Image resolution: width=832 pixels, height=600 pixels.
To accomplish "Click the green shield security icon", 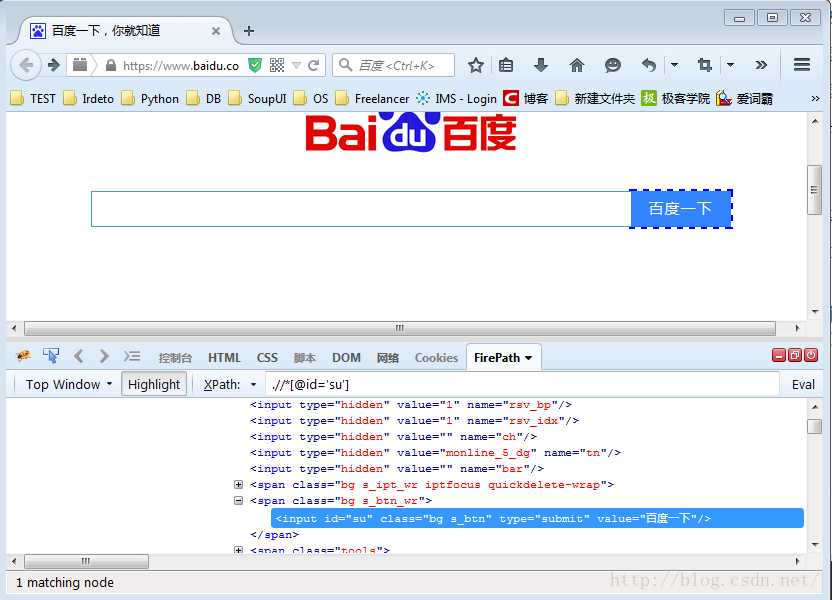I will click(x=255, y=65).
